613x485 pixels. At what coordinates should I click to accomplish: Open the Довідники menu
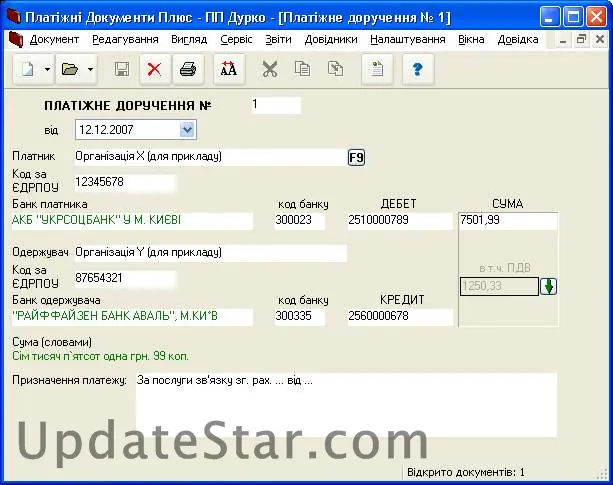[x=331, y=39]
